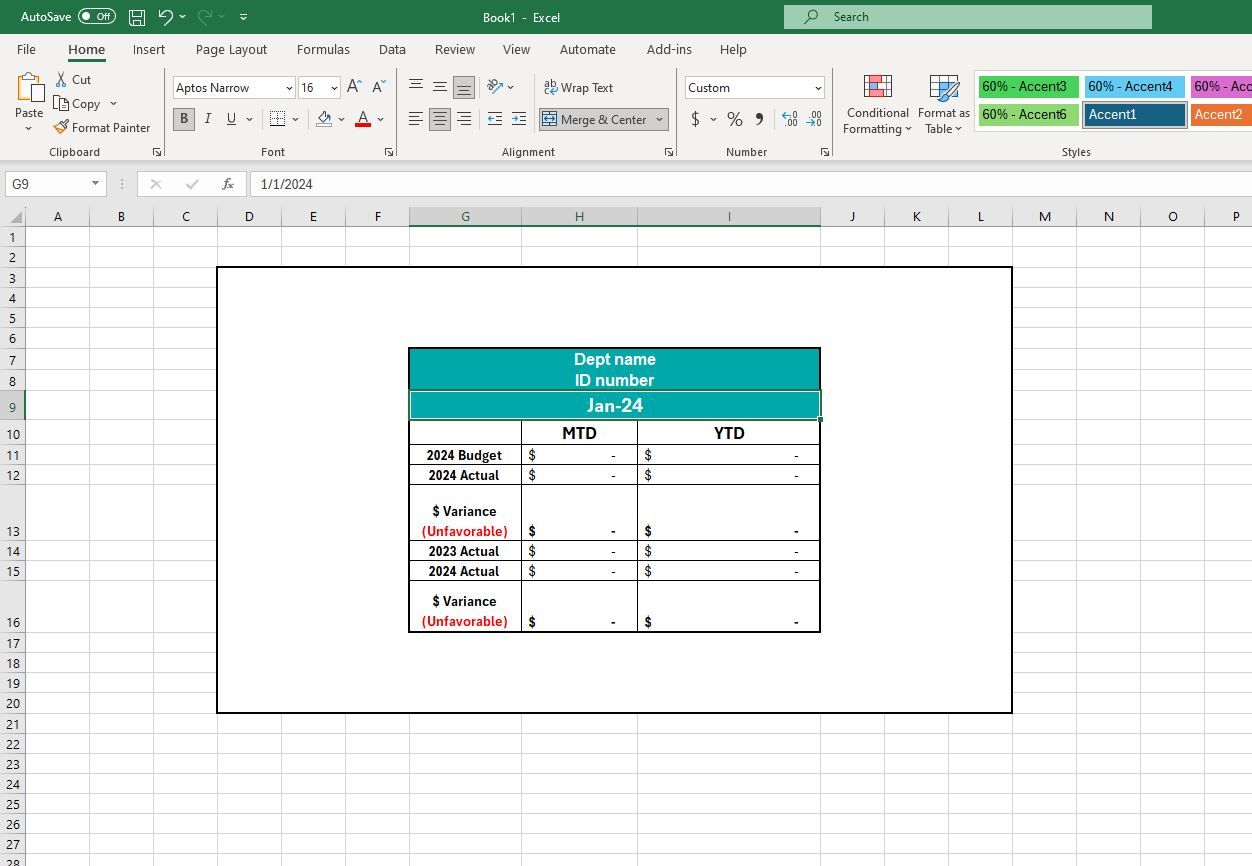Image resolution: width=1252 pixels, height=866 pixels.
Task: Click the Comma Style icon
Action: (759, 119)
